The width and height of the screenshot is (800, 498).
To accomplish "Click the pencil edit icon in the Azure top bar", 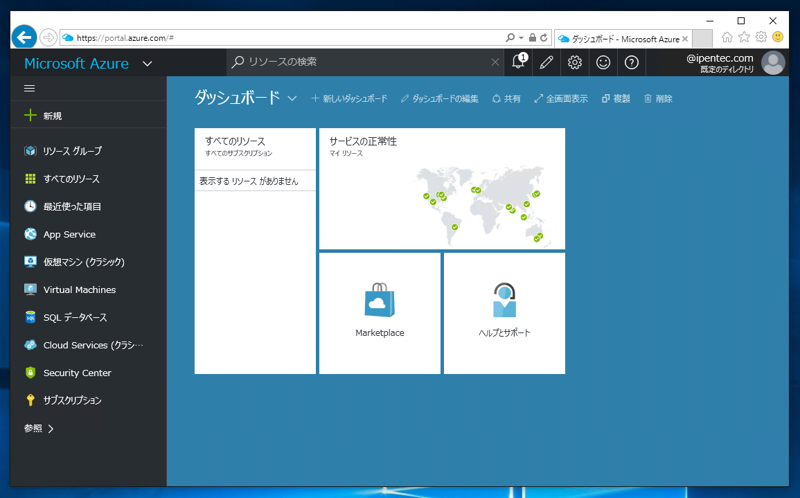I will click(546, 62).
